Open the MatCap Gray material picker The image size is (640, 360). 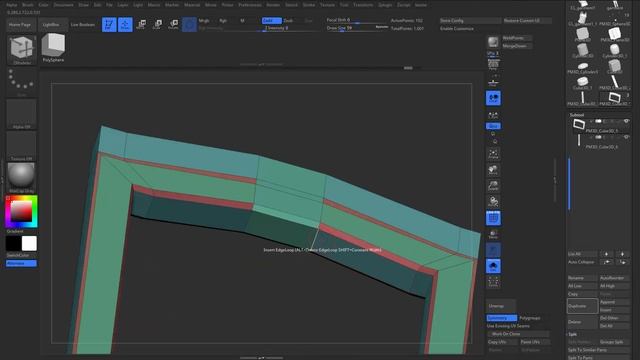pyautogui.click(x=22, y=178)
